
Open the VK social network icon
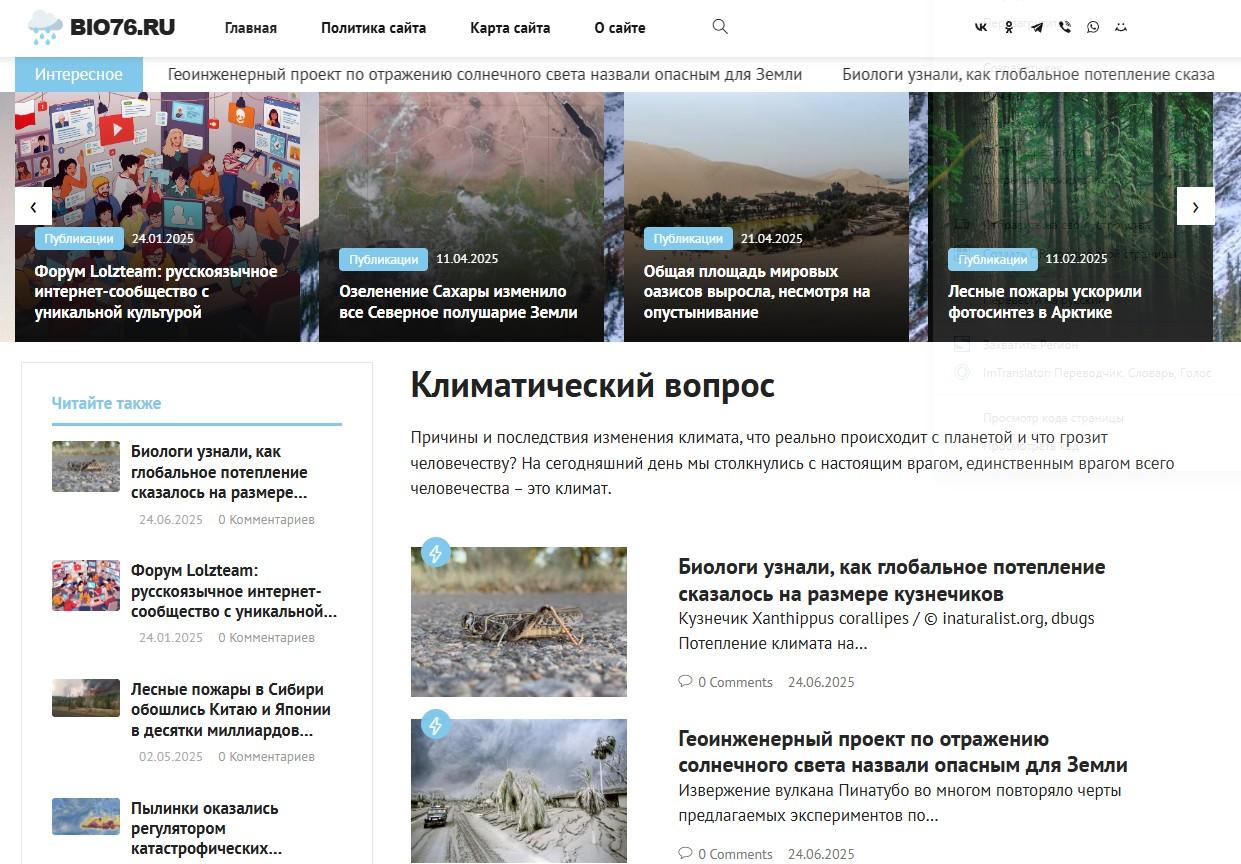pos(981,27)
